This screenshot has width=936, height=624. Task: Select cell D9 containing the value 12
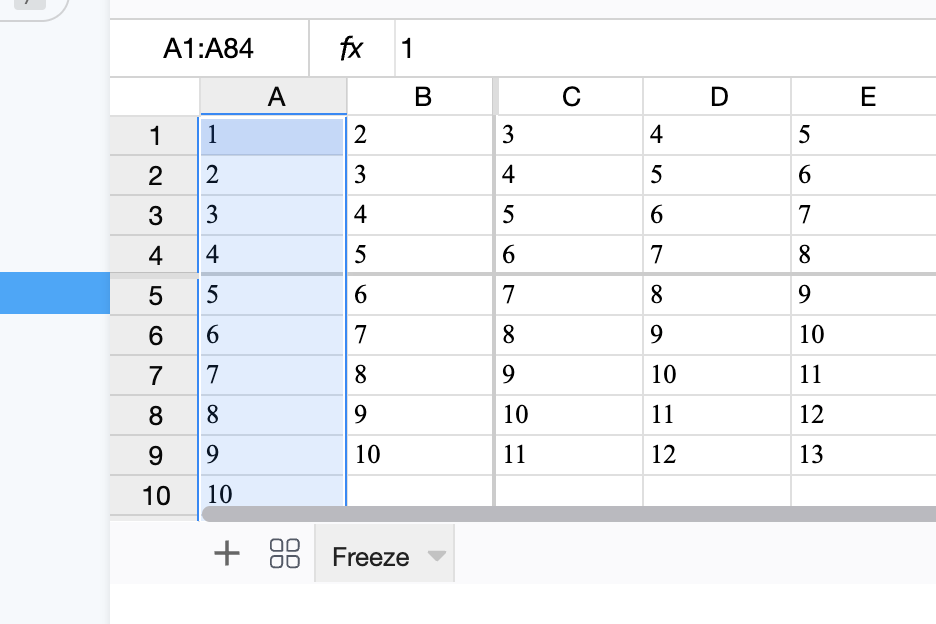[x=717, y=454]
